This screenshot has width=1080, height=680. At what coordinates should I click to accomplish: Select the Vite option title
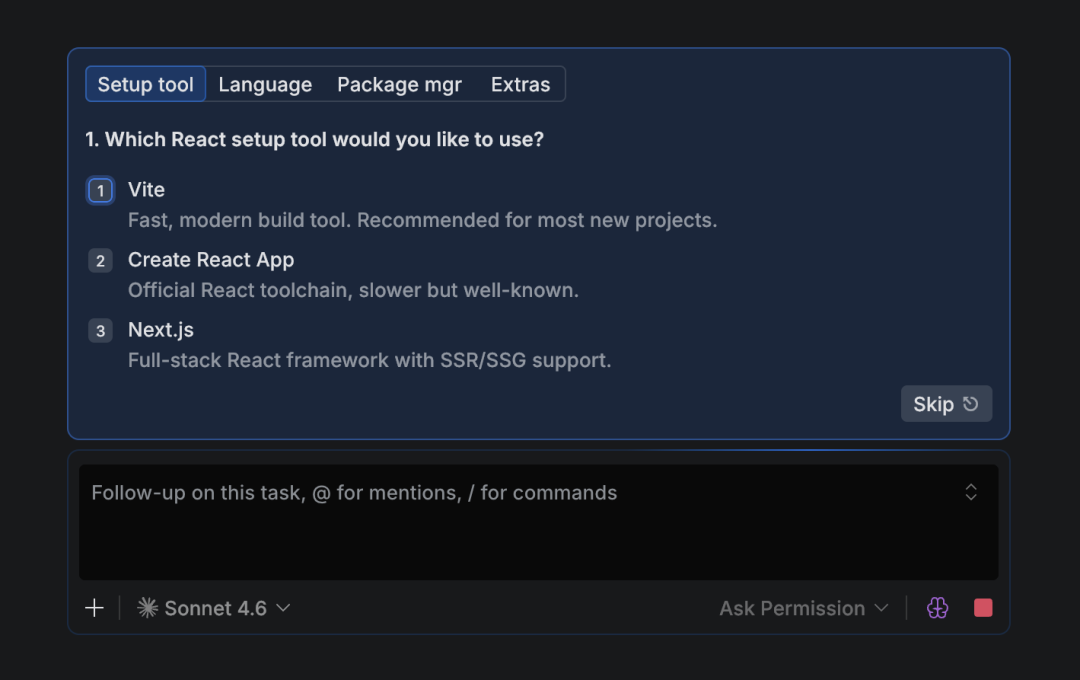pyautogui.click(x=146, y=190)
